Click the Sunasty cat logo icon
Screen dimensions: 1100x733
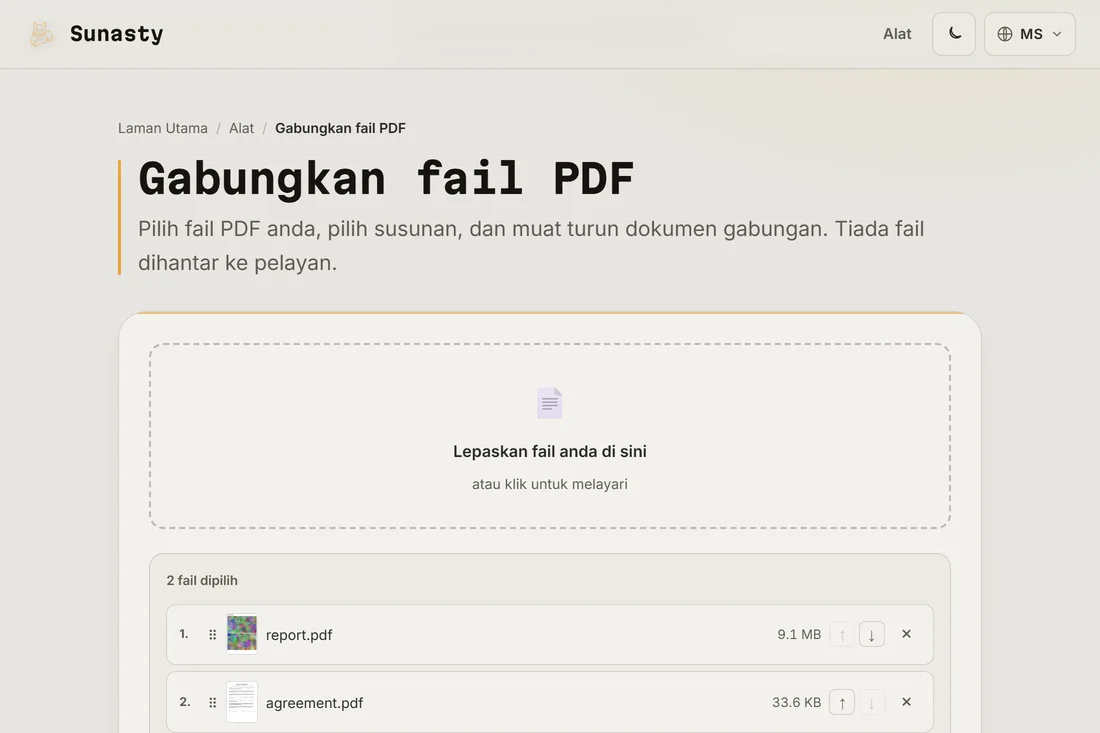pyautogui.click(x=41, y=34)
